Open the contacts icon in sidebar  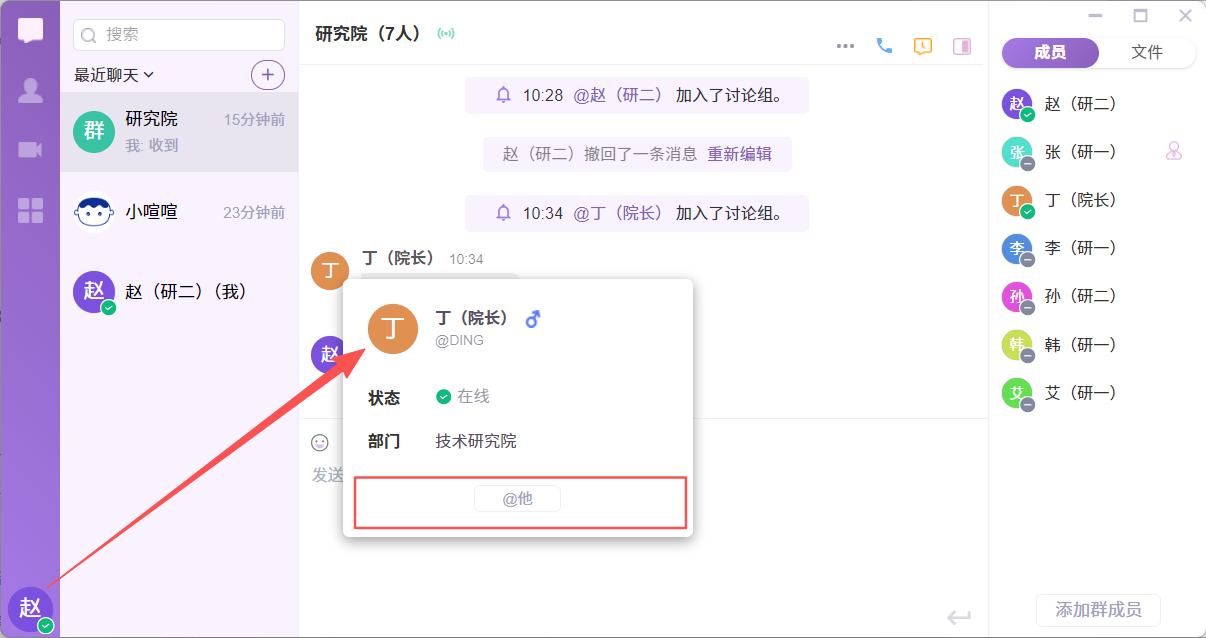tap(30, 91)
